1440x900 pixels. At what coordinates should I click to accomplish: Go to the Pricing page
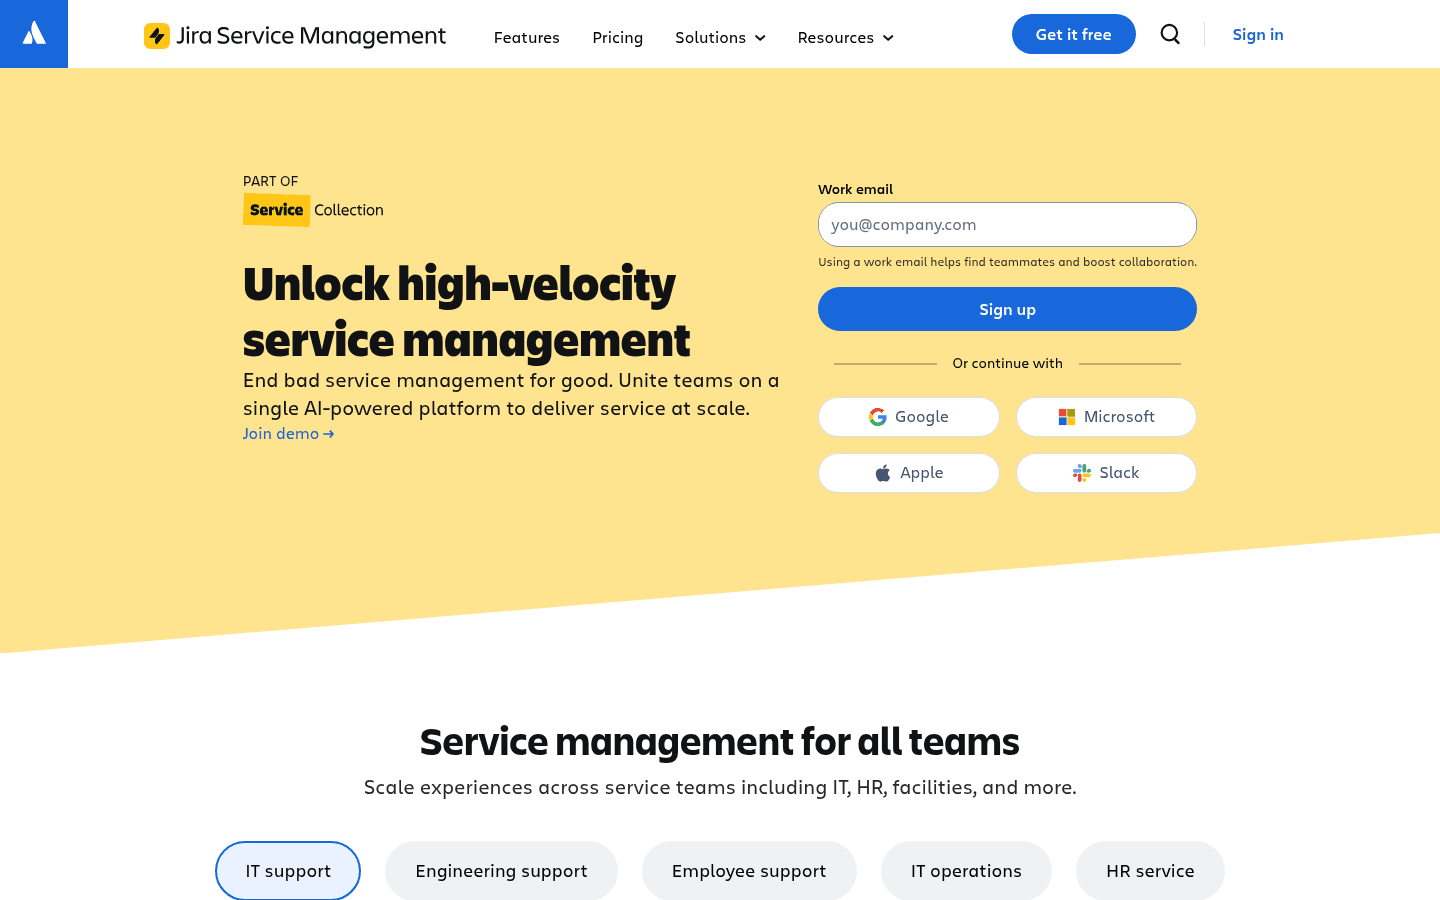[618, 37]
